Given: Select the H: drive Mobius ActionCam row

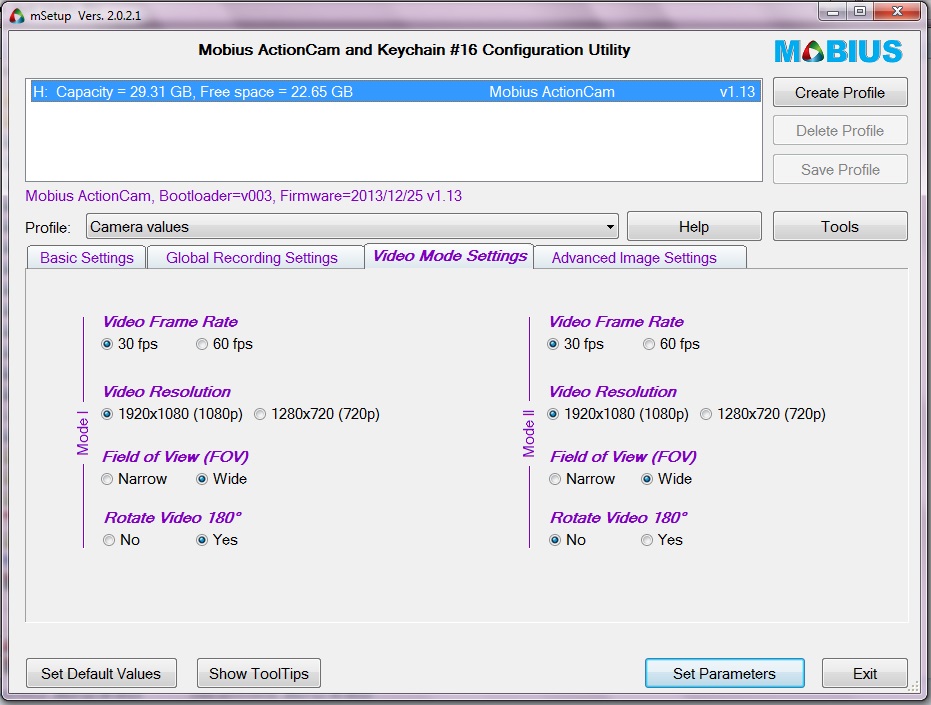Looking at the screenshot, I should pos(395,92).
